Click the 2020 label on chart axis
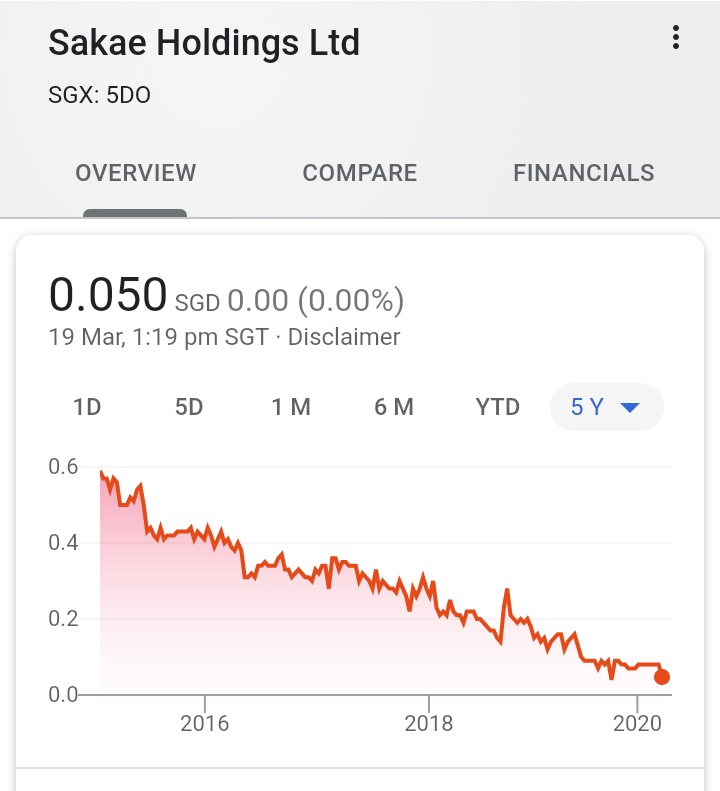Viewport: 720px width, 791px height. click(x=637, y=723)
